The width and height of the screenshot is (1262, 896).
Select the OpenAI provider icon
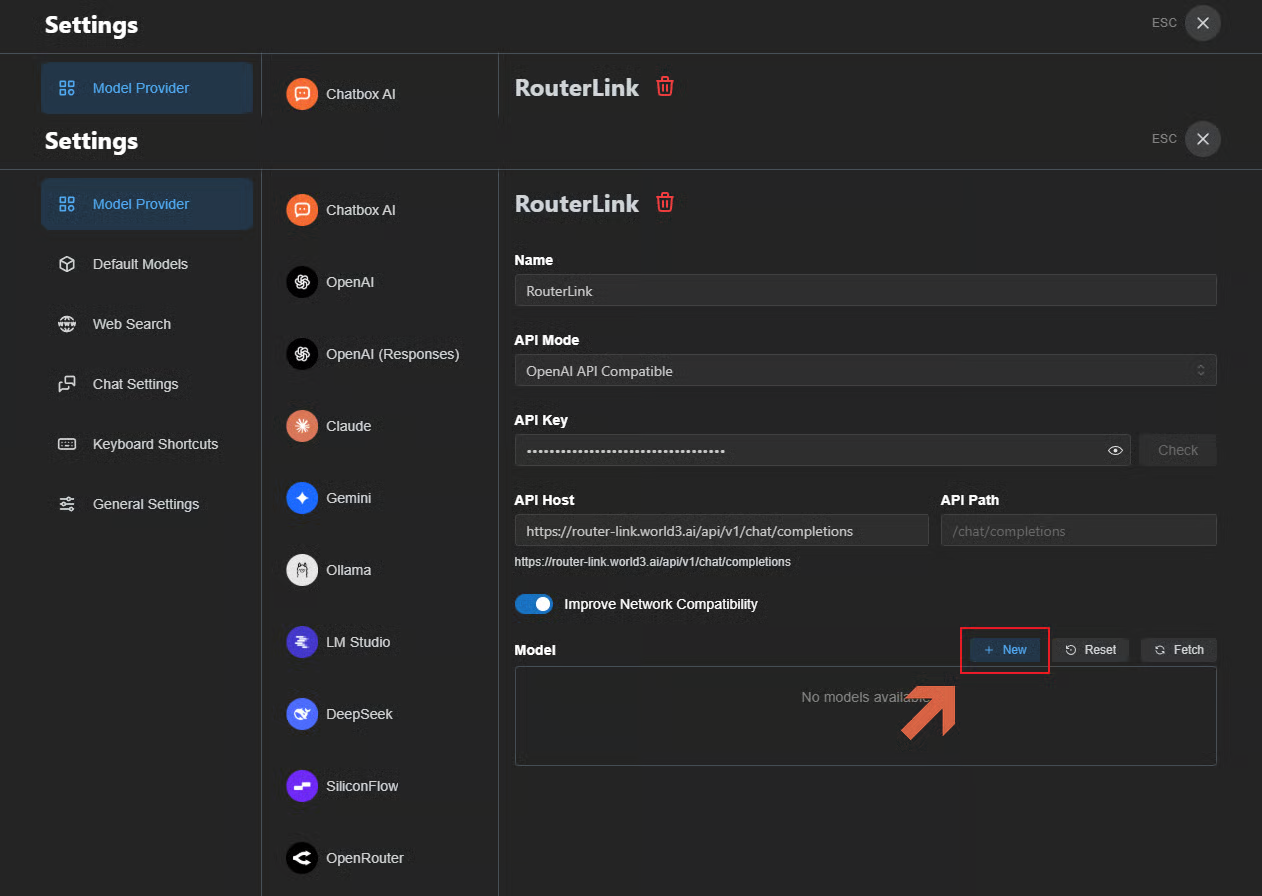[x=302, y=282]
